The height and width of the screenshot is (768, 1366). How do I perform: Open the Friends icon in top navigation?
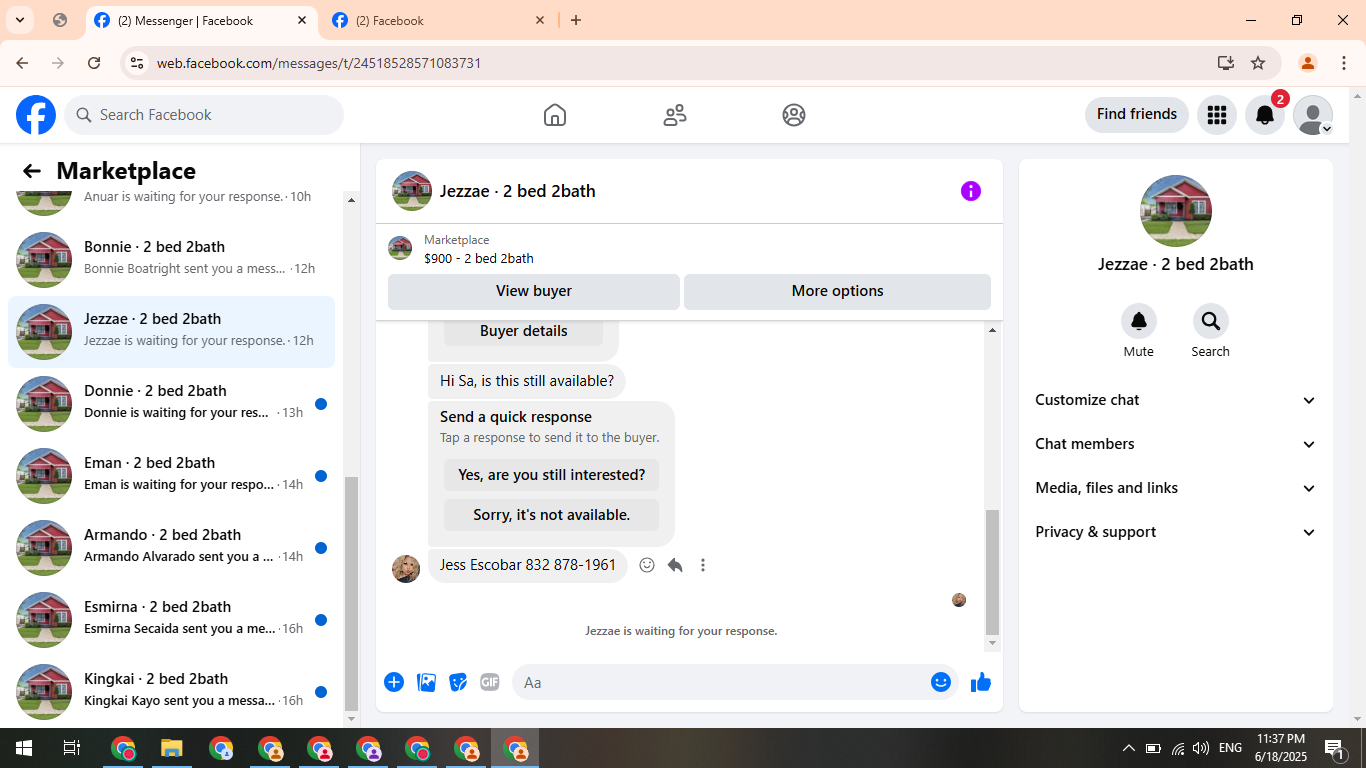(x=675, y=115)
